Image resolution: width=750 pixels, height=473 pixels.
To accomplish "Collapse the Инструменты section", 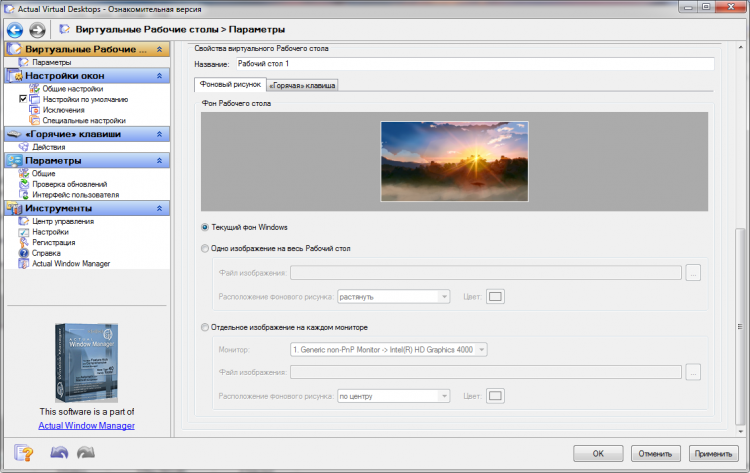I will point(160,209).
